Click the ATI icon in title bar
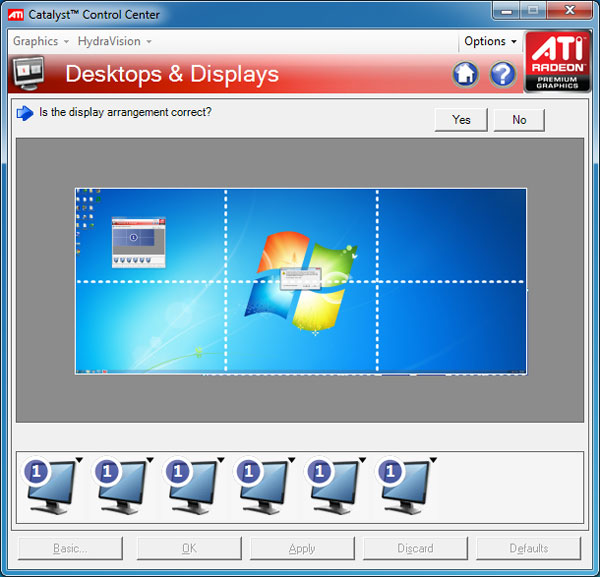 coord(16,15)
